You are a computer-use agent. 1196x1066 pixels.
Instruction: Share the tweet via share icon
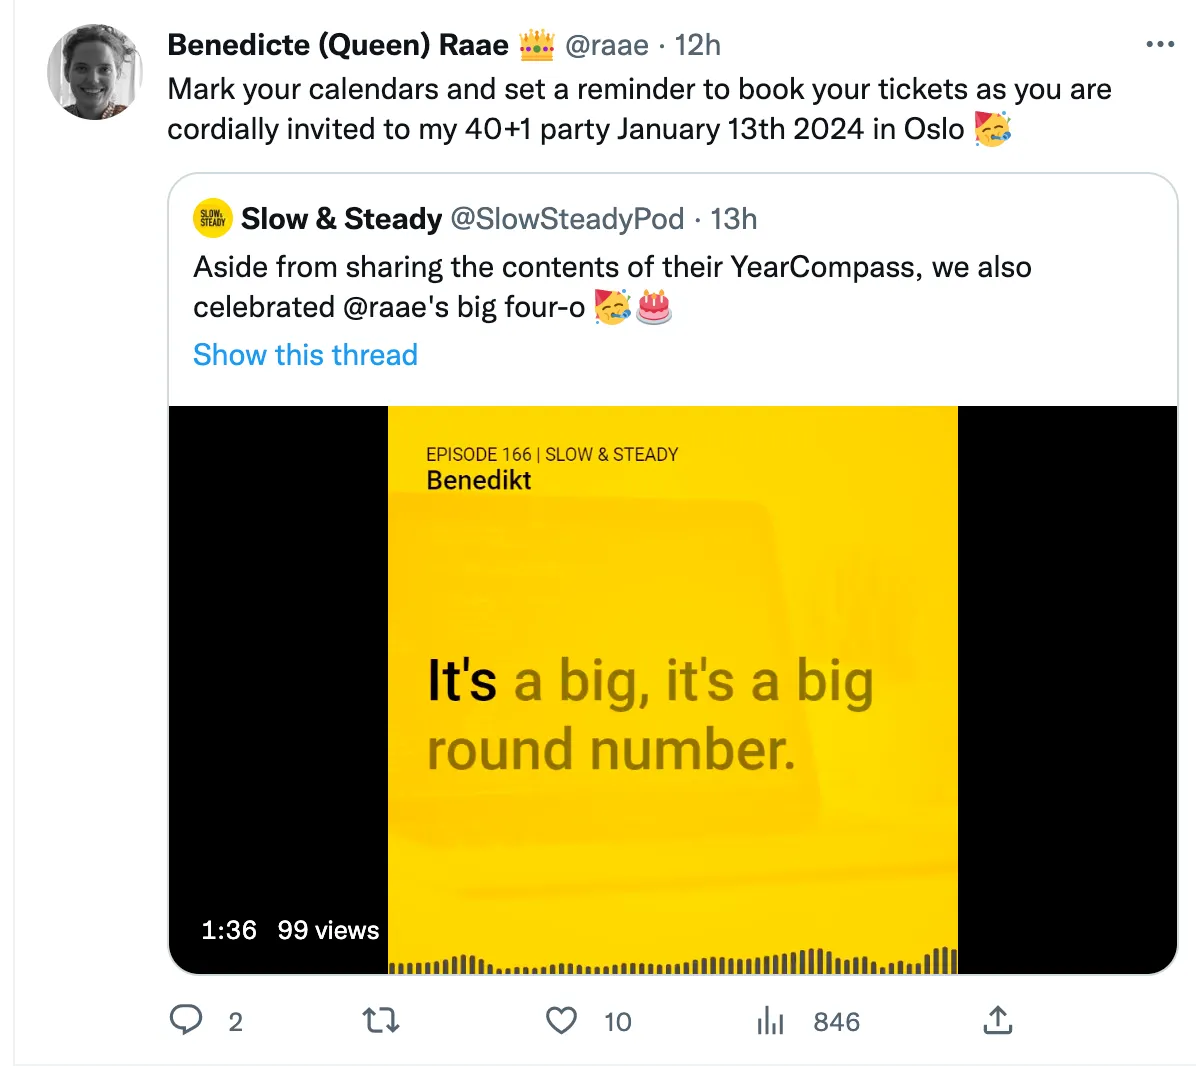click(x=997, y=1020)
